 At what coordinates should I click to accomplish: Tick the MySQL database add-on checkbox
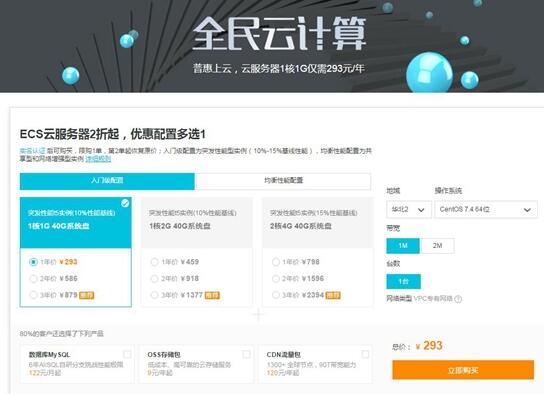(127, 354)
